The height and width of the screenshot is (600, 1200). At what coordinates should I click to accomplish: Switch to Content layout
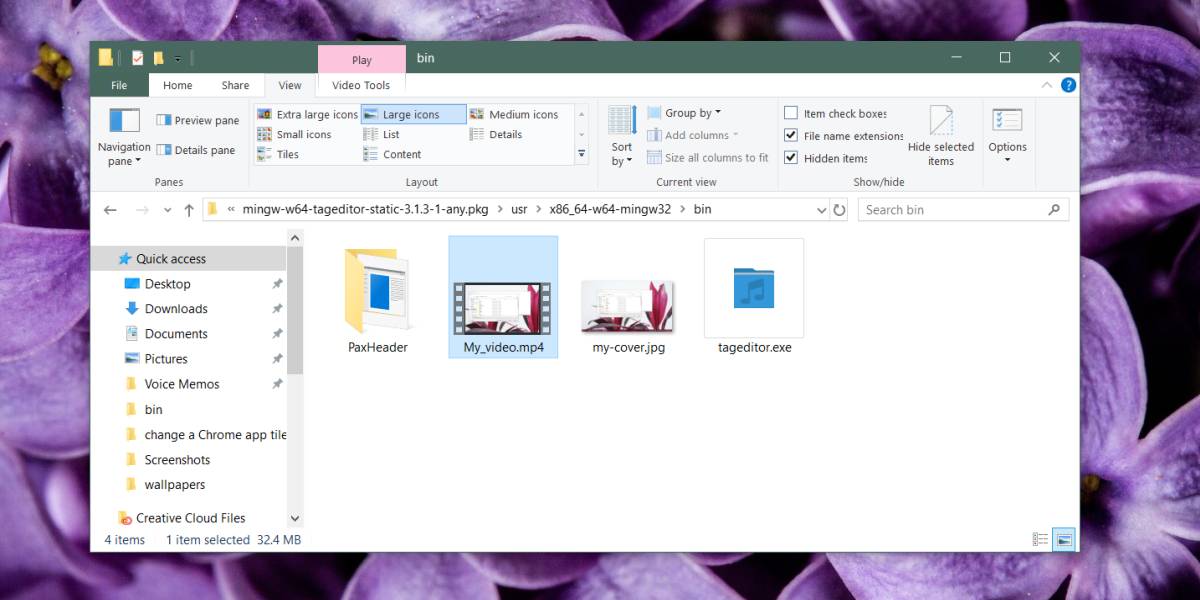click(x=393, y=154)
